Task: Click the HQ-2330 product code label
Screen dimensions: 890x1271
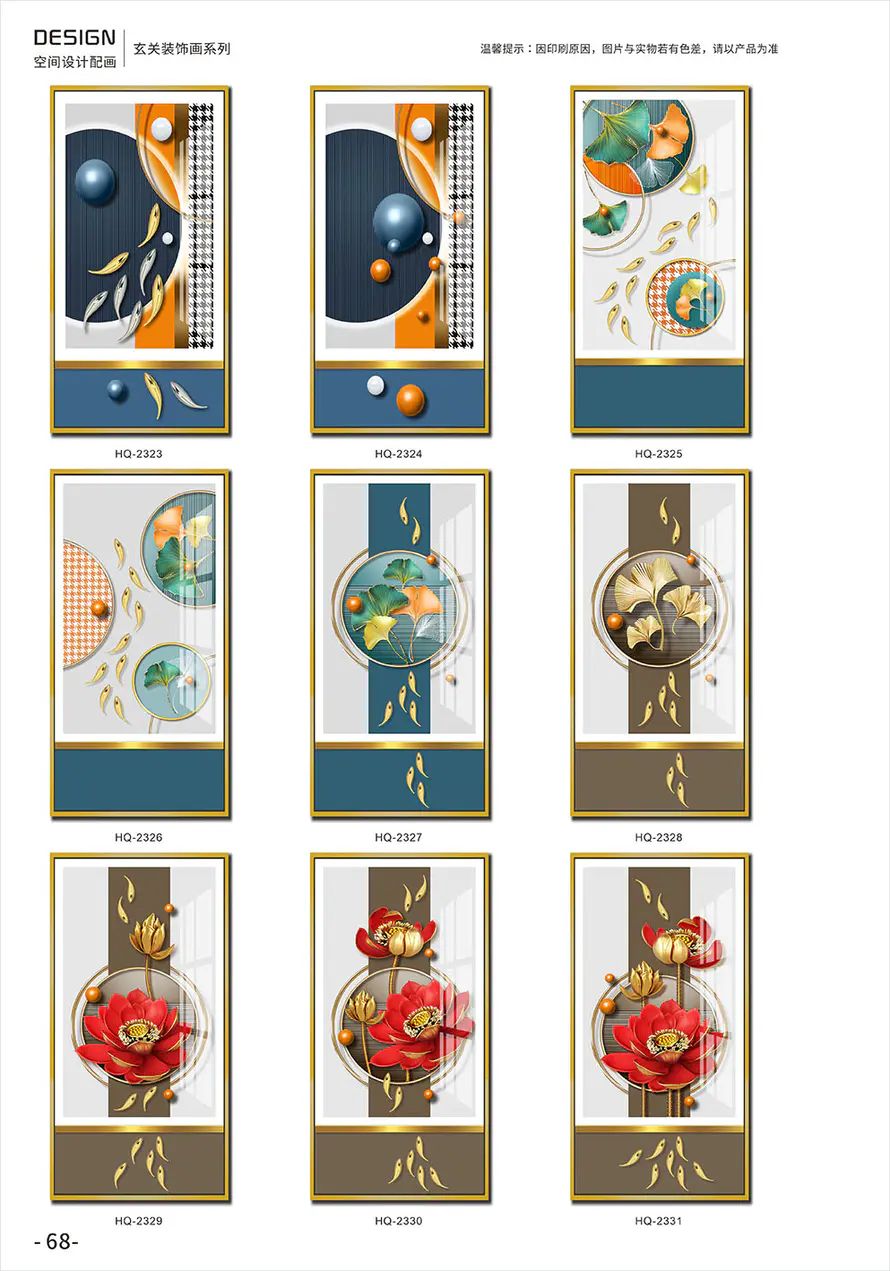Action: 398,1220
